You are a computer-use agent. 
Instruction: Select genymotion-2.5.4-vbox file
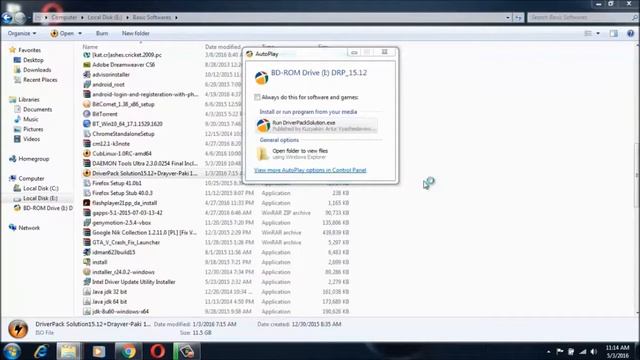[x=121, y=223]
